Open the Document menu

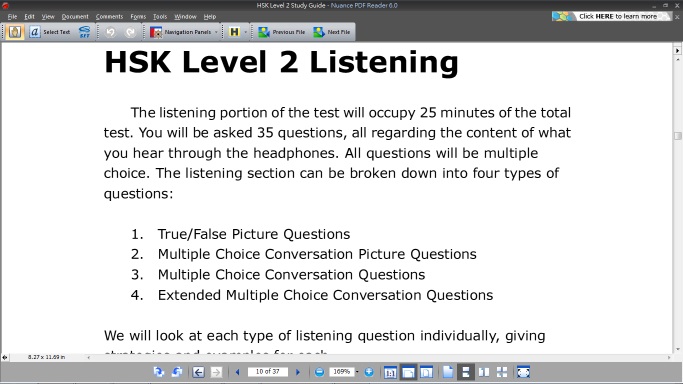click(x=75, y=17)
